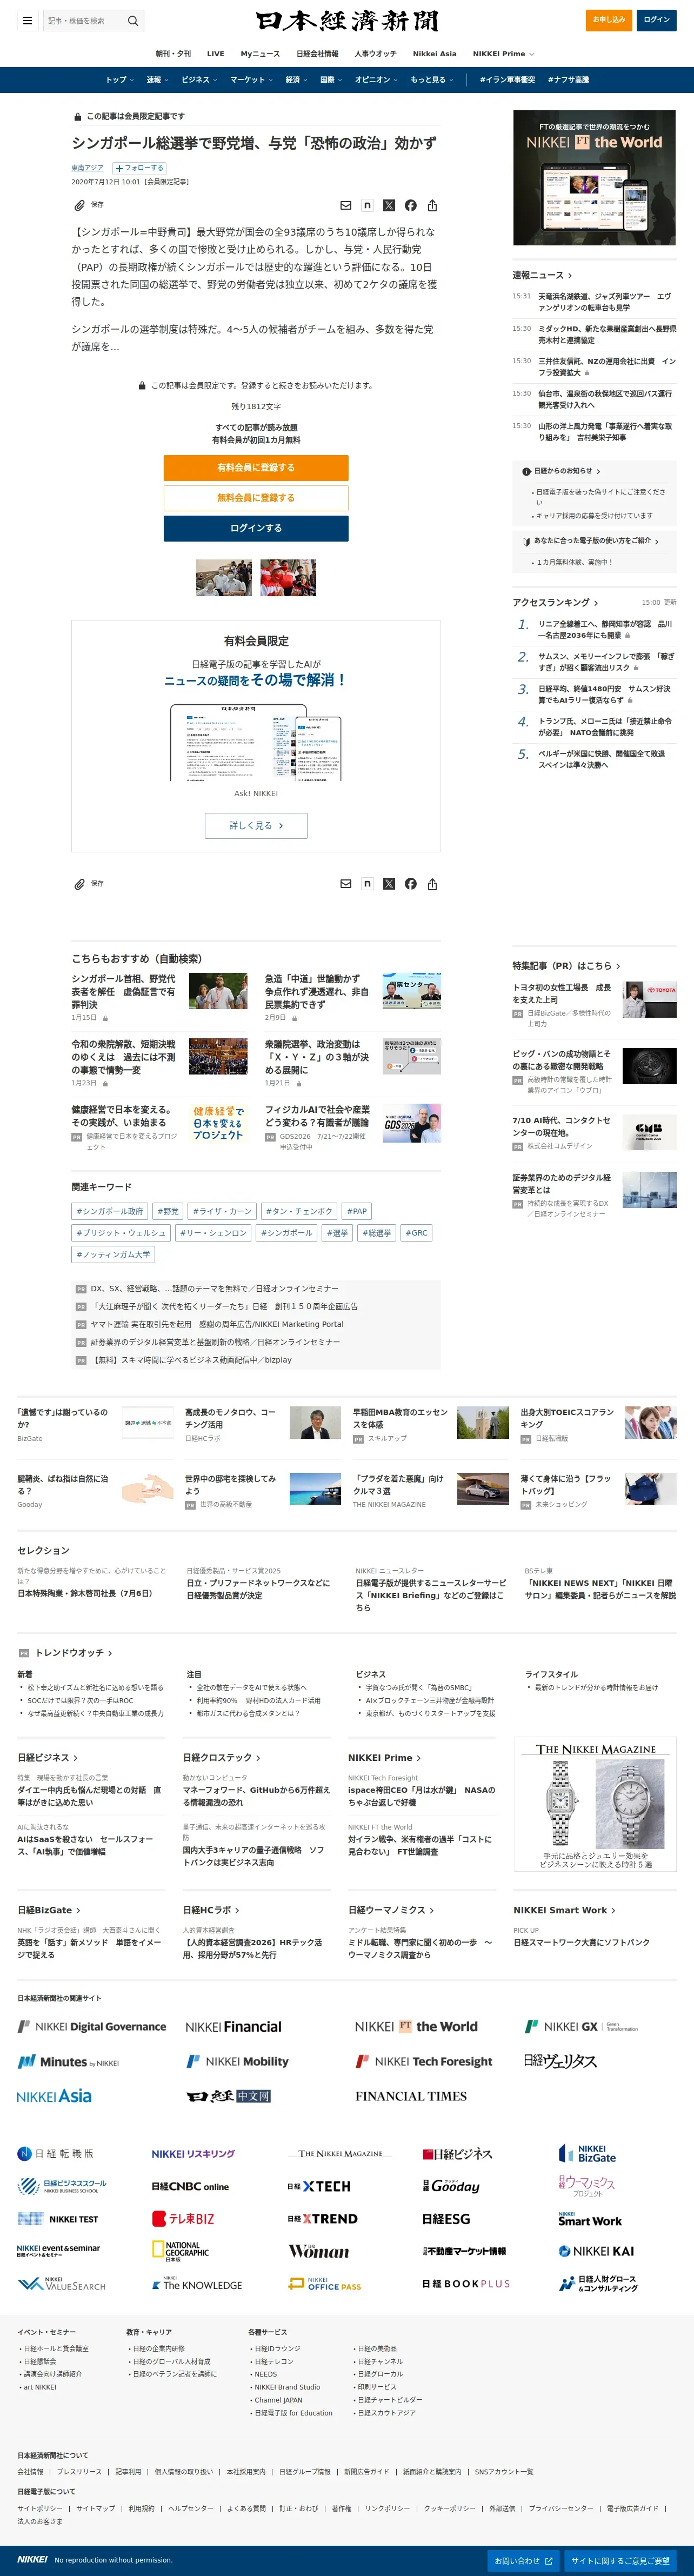The image size is (694, 2576).
Task: Open the NIKKEI Mobility logo link
Action: [237, 2060]
